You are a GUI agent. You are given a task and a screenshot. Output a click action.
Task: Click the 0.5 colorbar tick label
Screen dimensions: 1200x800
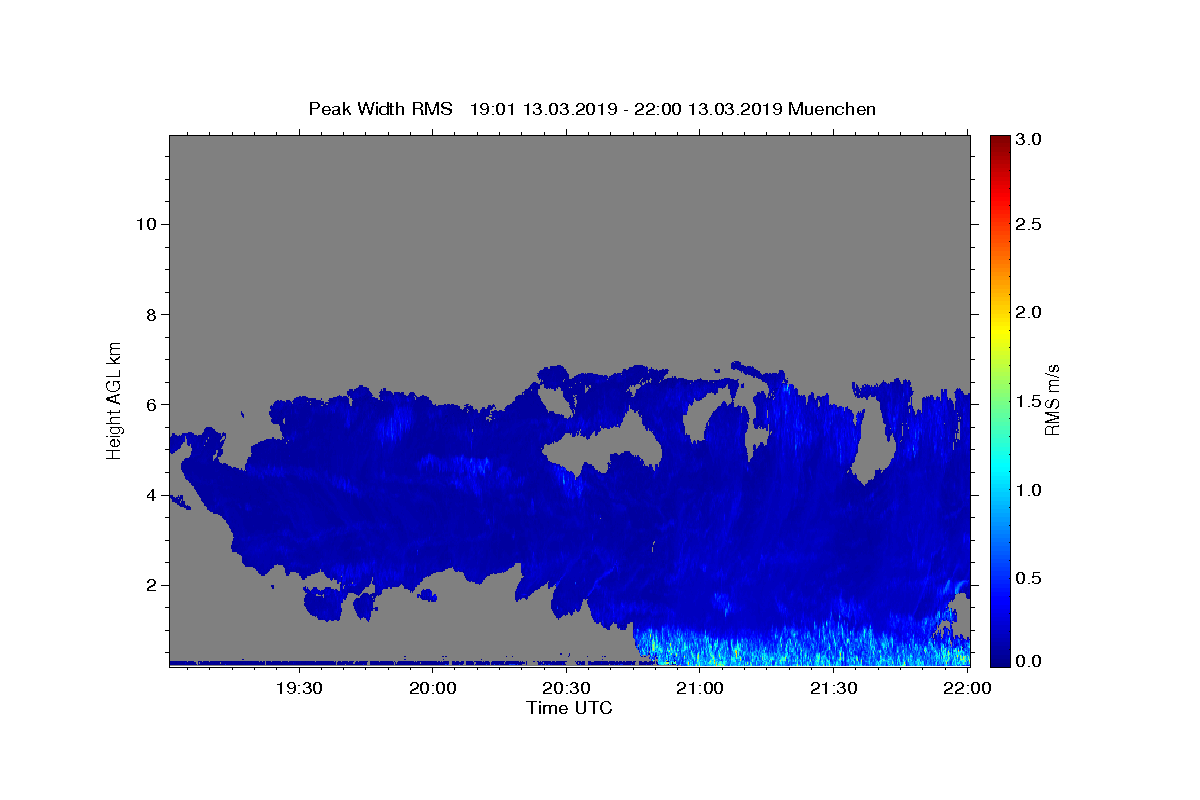click(1030, 579)
